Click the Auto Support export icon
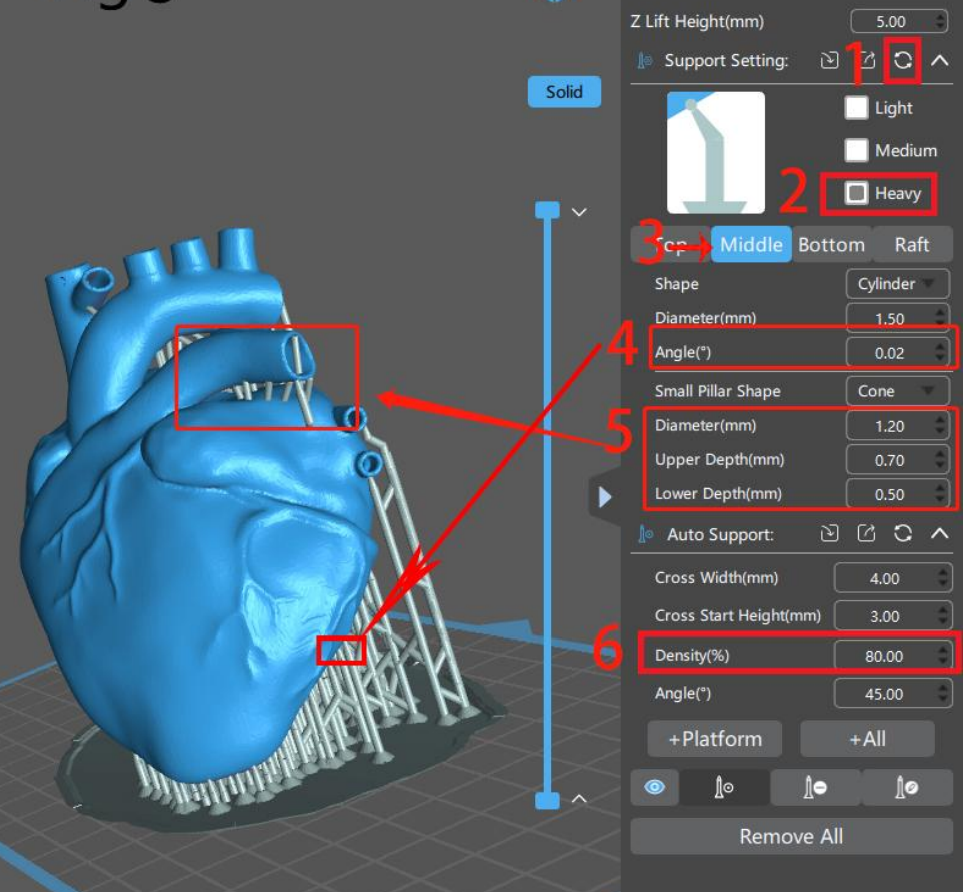Image resolution: width=965 pixels, height=892 pixels. pyautogui.click(x=867, y=533)
